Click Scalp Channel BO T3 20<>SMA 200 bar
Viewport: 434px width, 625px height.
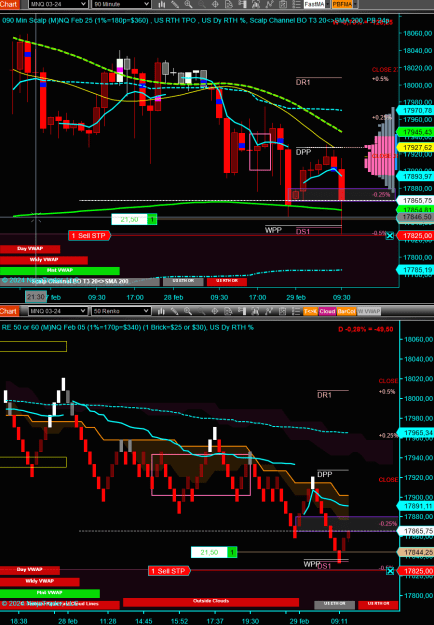(x=80, y=281)
